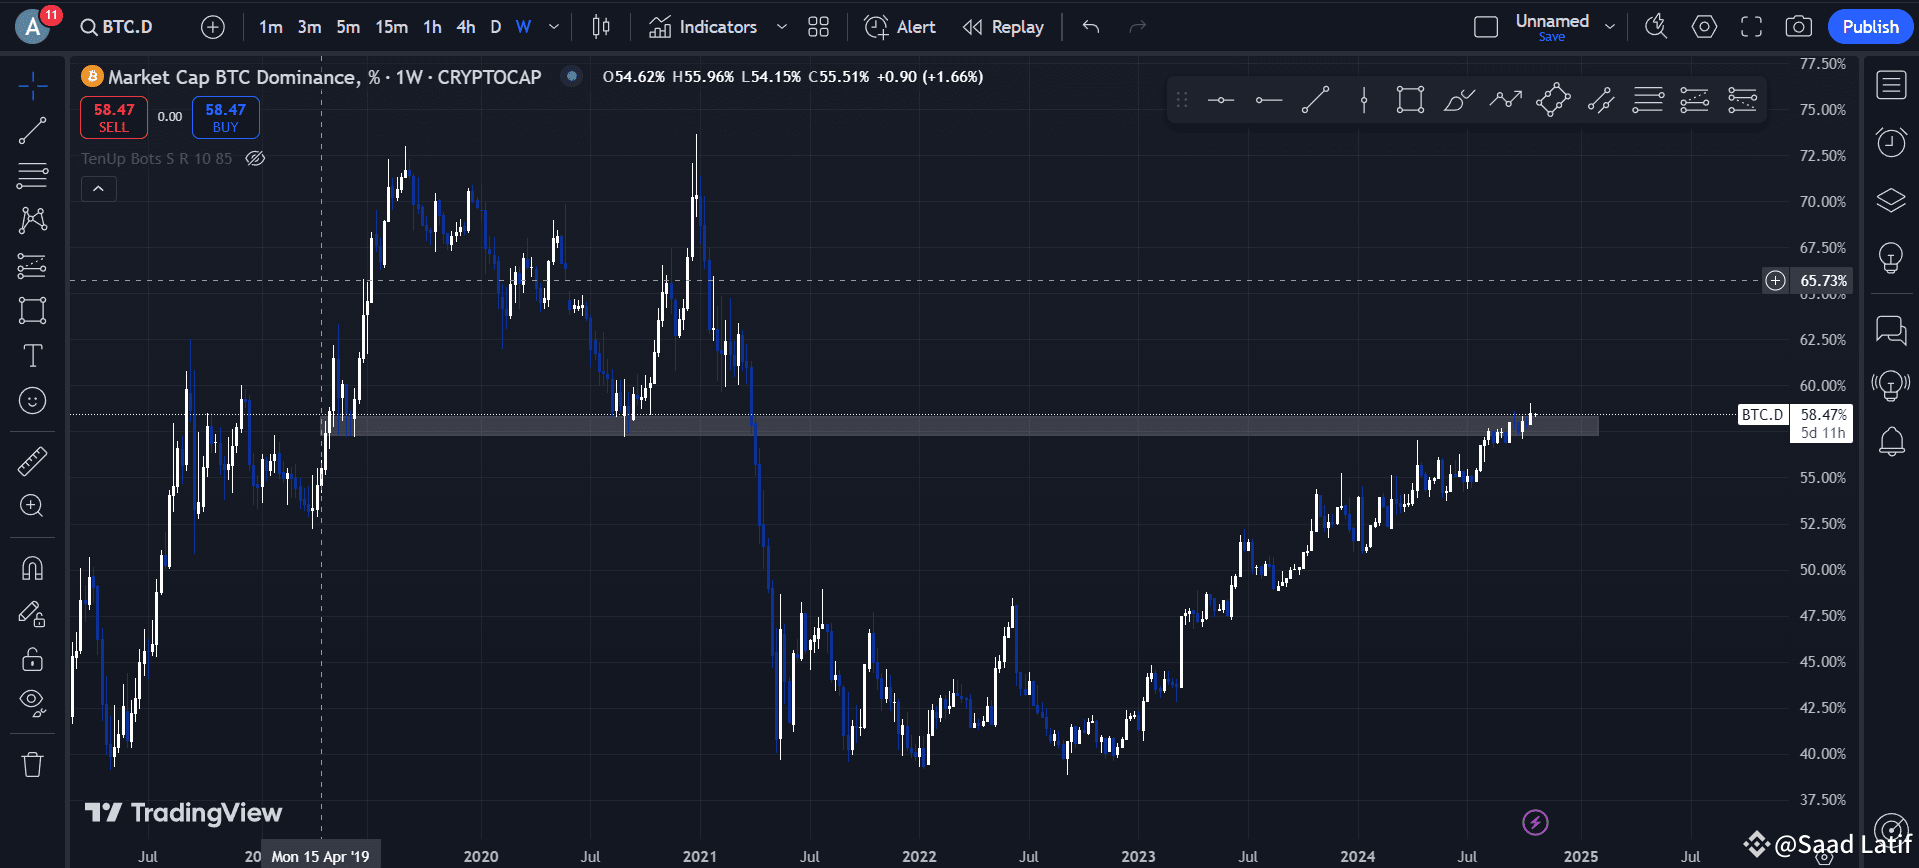Open the chat speech bubbles panel
The image size is (1919, 868).
point(1891,330)
